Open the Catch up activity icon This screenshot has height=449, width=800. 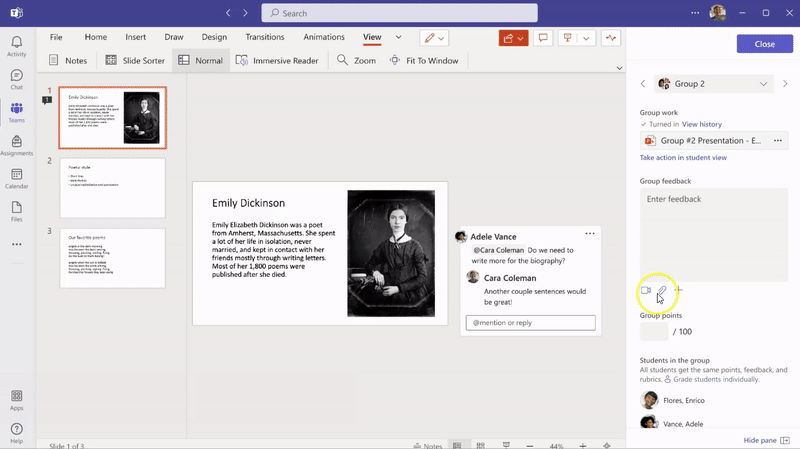point(611,38)
